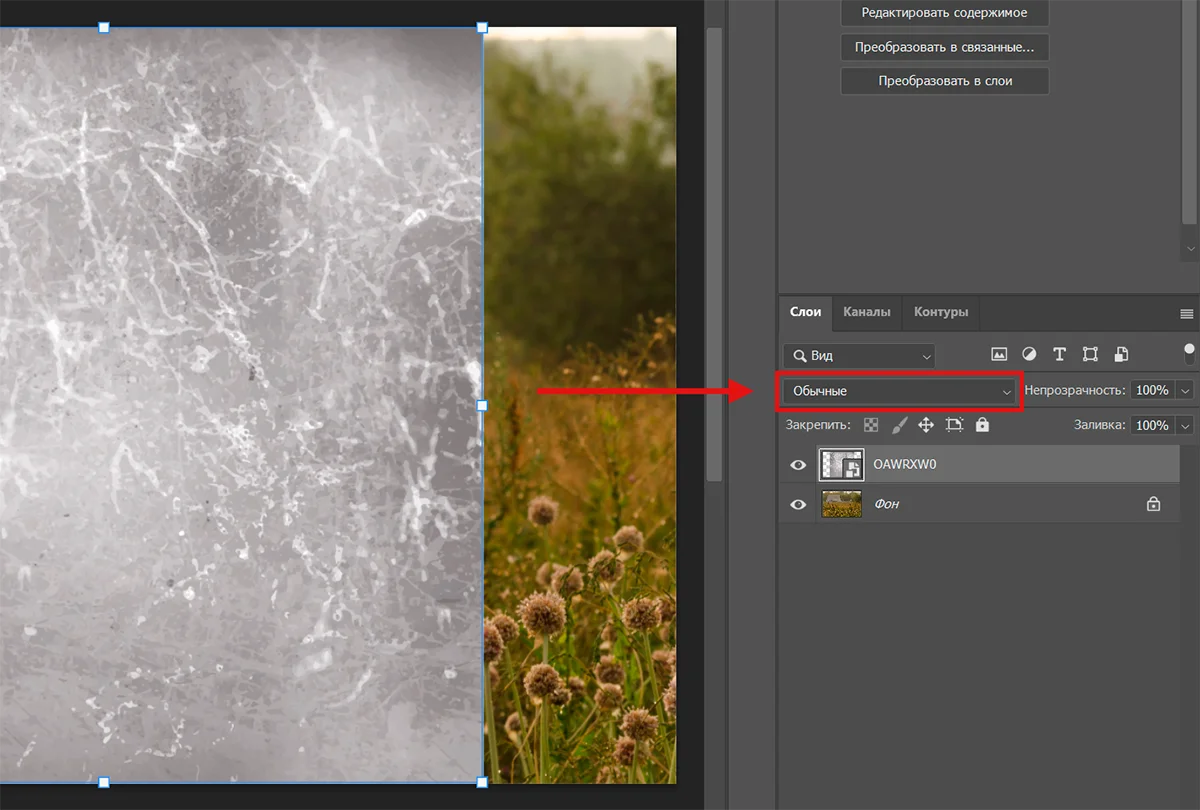This screenshot has height=810, width=1200.
Task: Click the OAWRXW0 layer name
Action: point(905,465)
